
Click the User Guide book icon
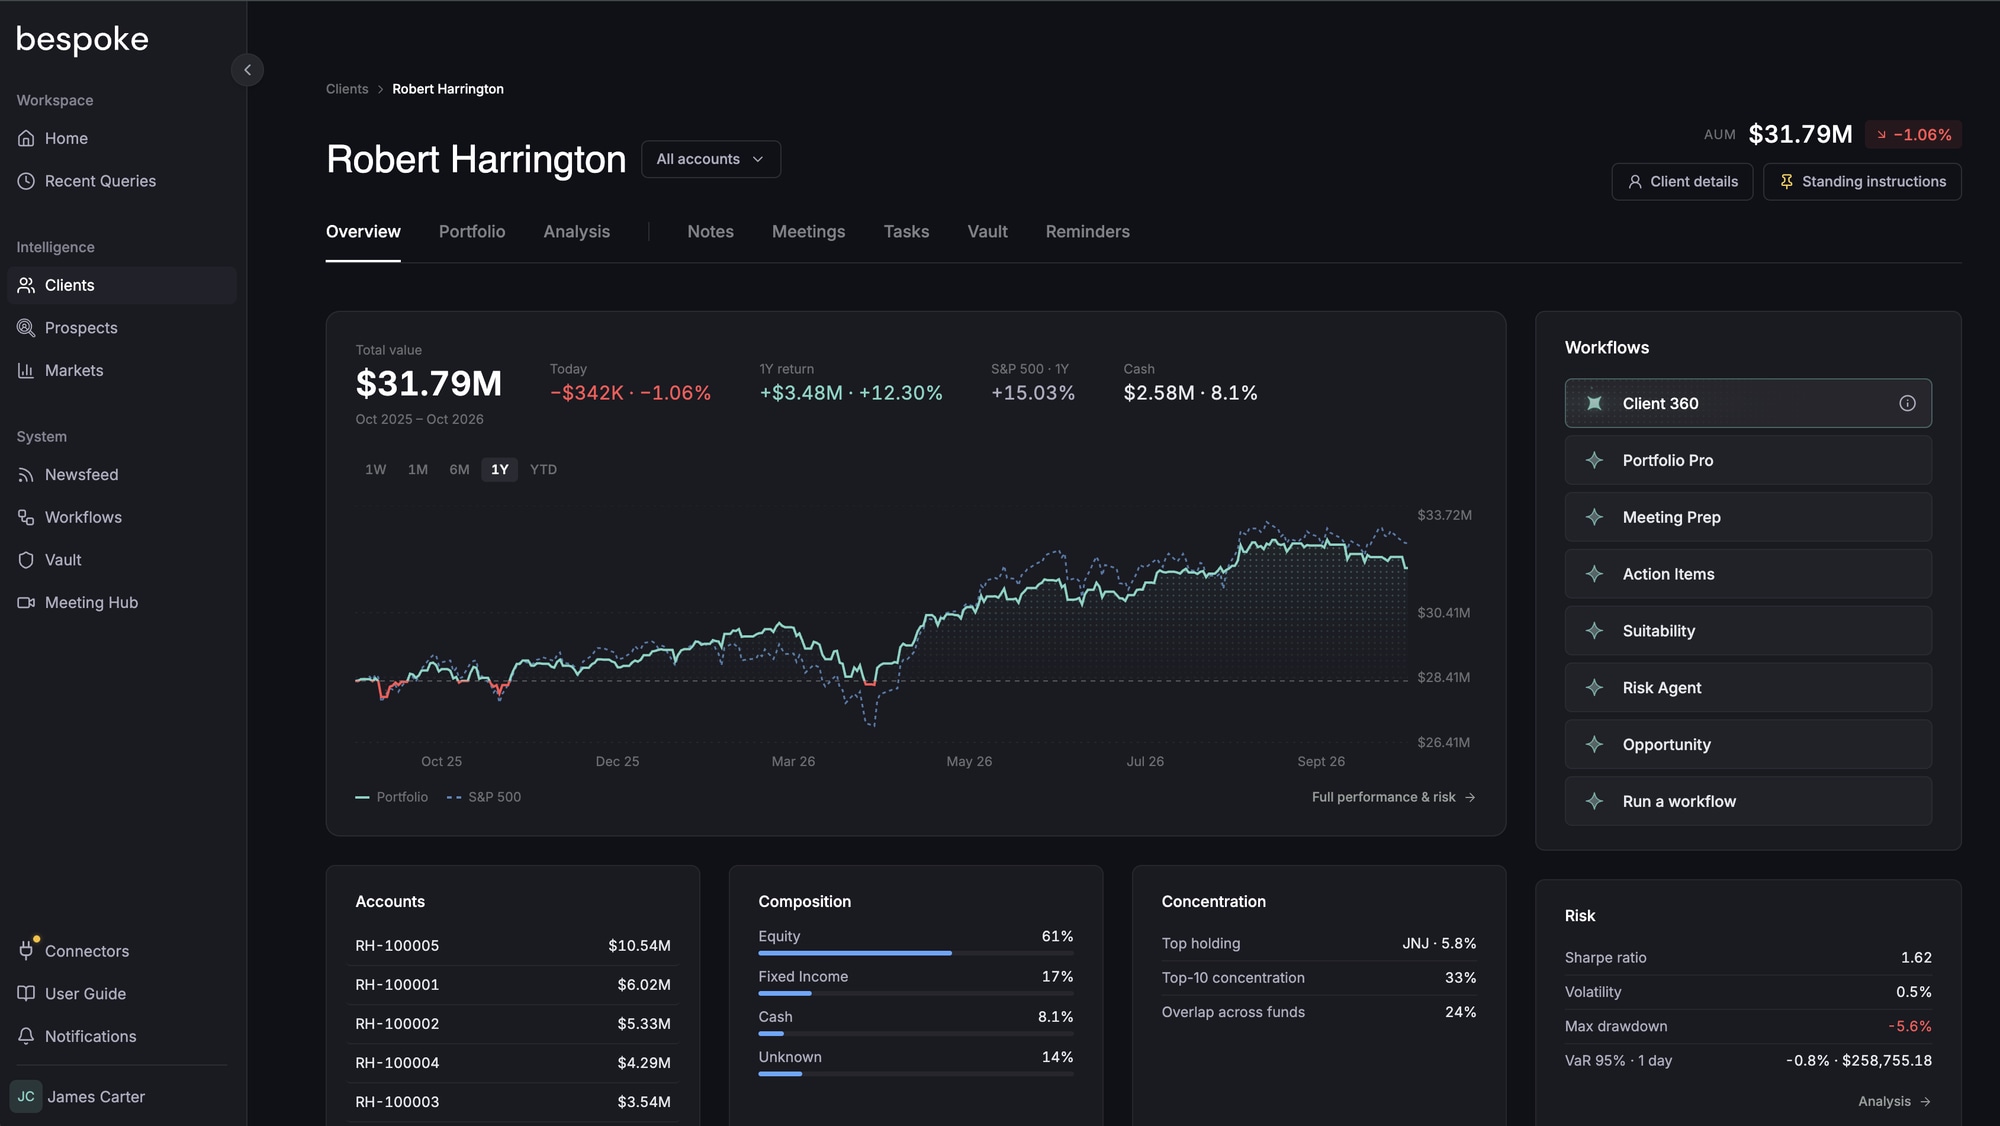[x=26, y=994]
